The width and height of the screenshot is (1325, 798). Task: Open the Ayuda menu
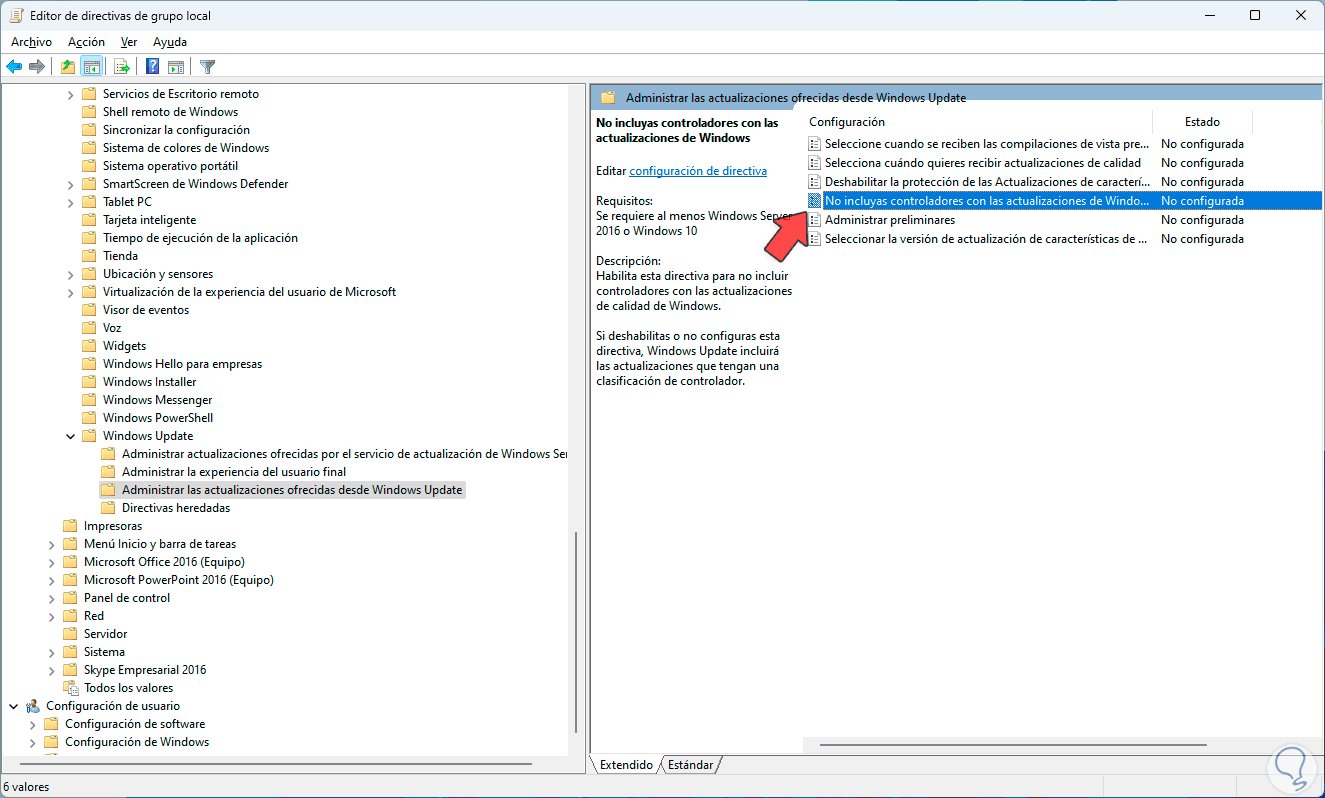tap(170, 42)
